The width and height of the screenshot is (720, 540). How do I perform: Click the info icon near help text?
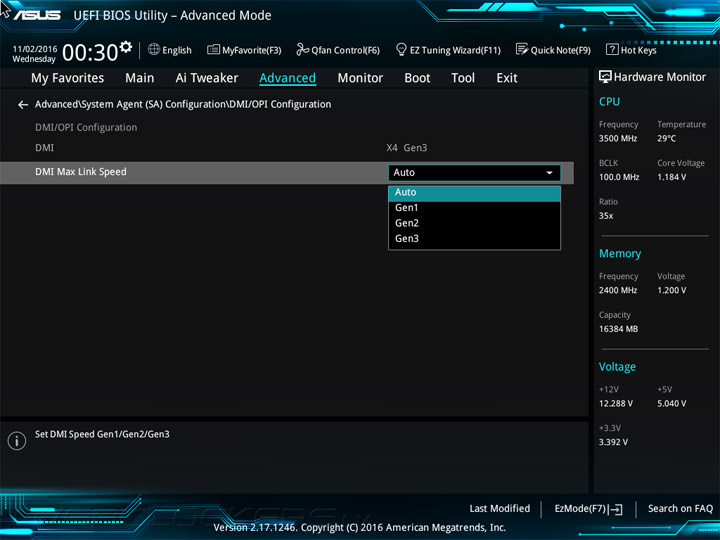[17, 441]
